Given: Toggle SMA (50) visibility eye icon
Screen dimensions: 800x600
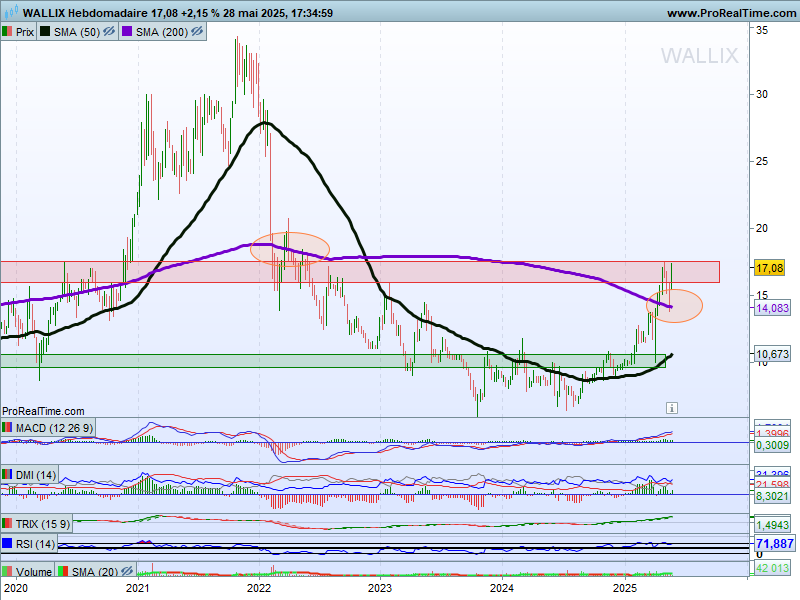Looking at the screenshot, I should (109, 32).
